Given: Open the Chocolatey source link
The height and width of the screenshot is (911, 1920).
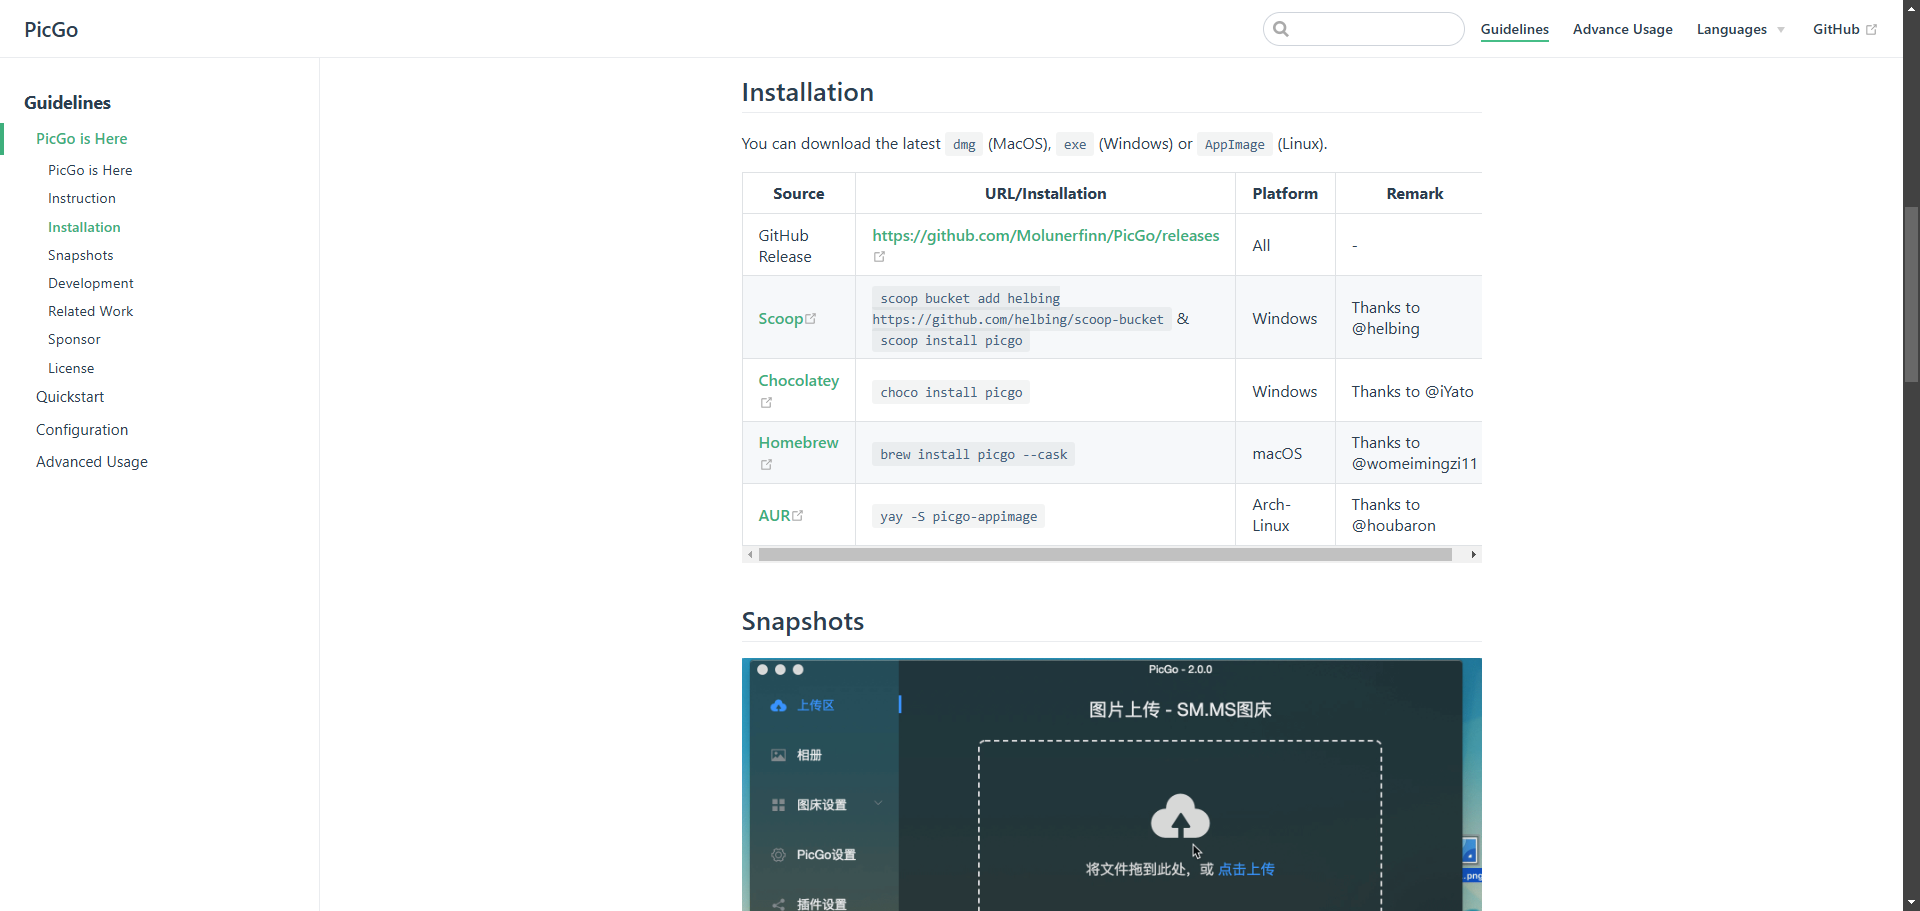Looking at the screenshot, I should (x=799, y=381).
